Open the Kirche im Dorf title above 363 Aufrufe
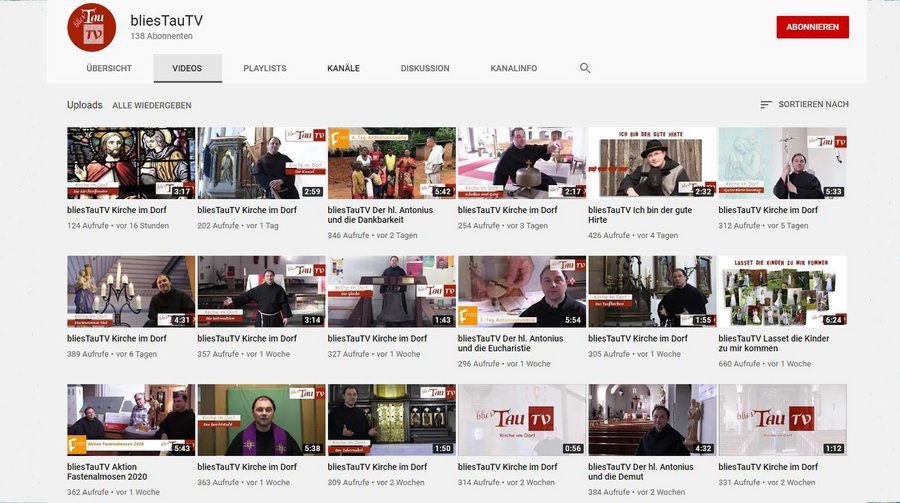 point(247,467)
